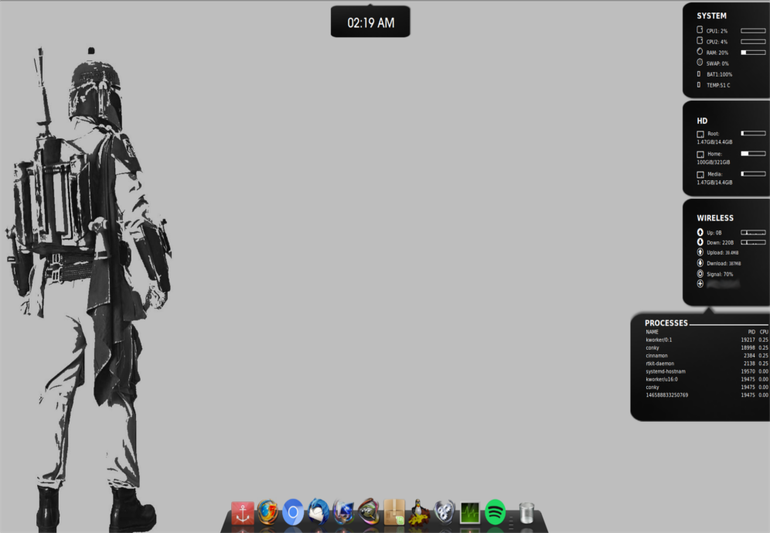Viewport: 770px width, 533px height.
Task: Select the rtkit-daemon process row
Action: [x=707, y=363]
